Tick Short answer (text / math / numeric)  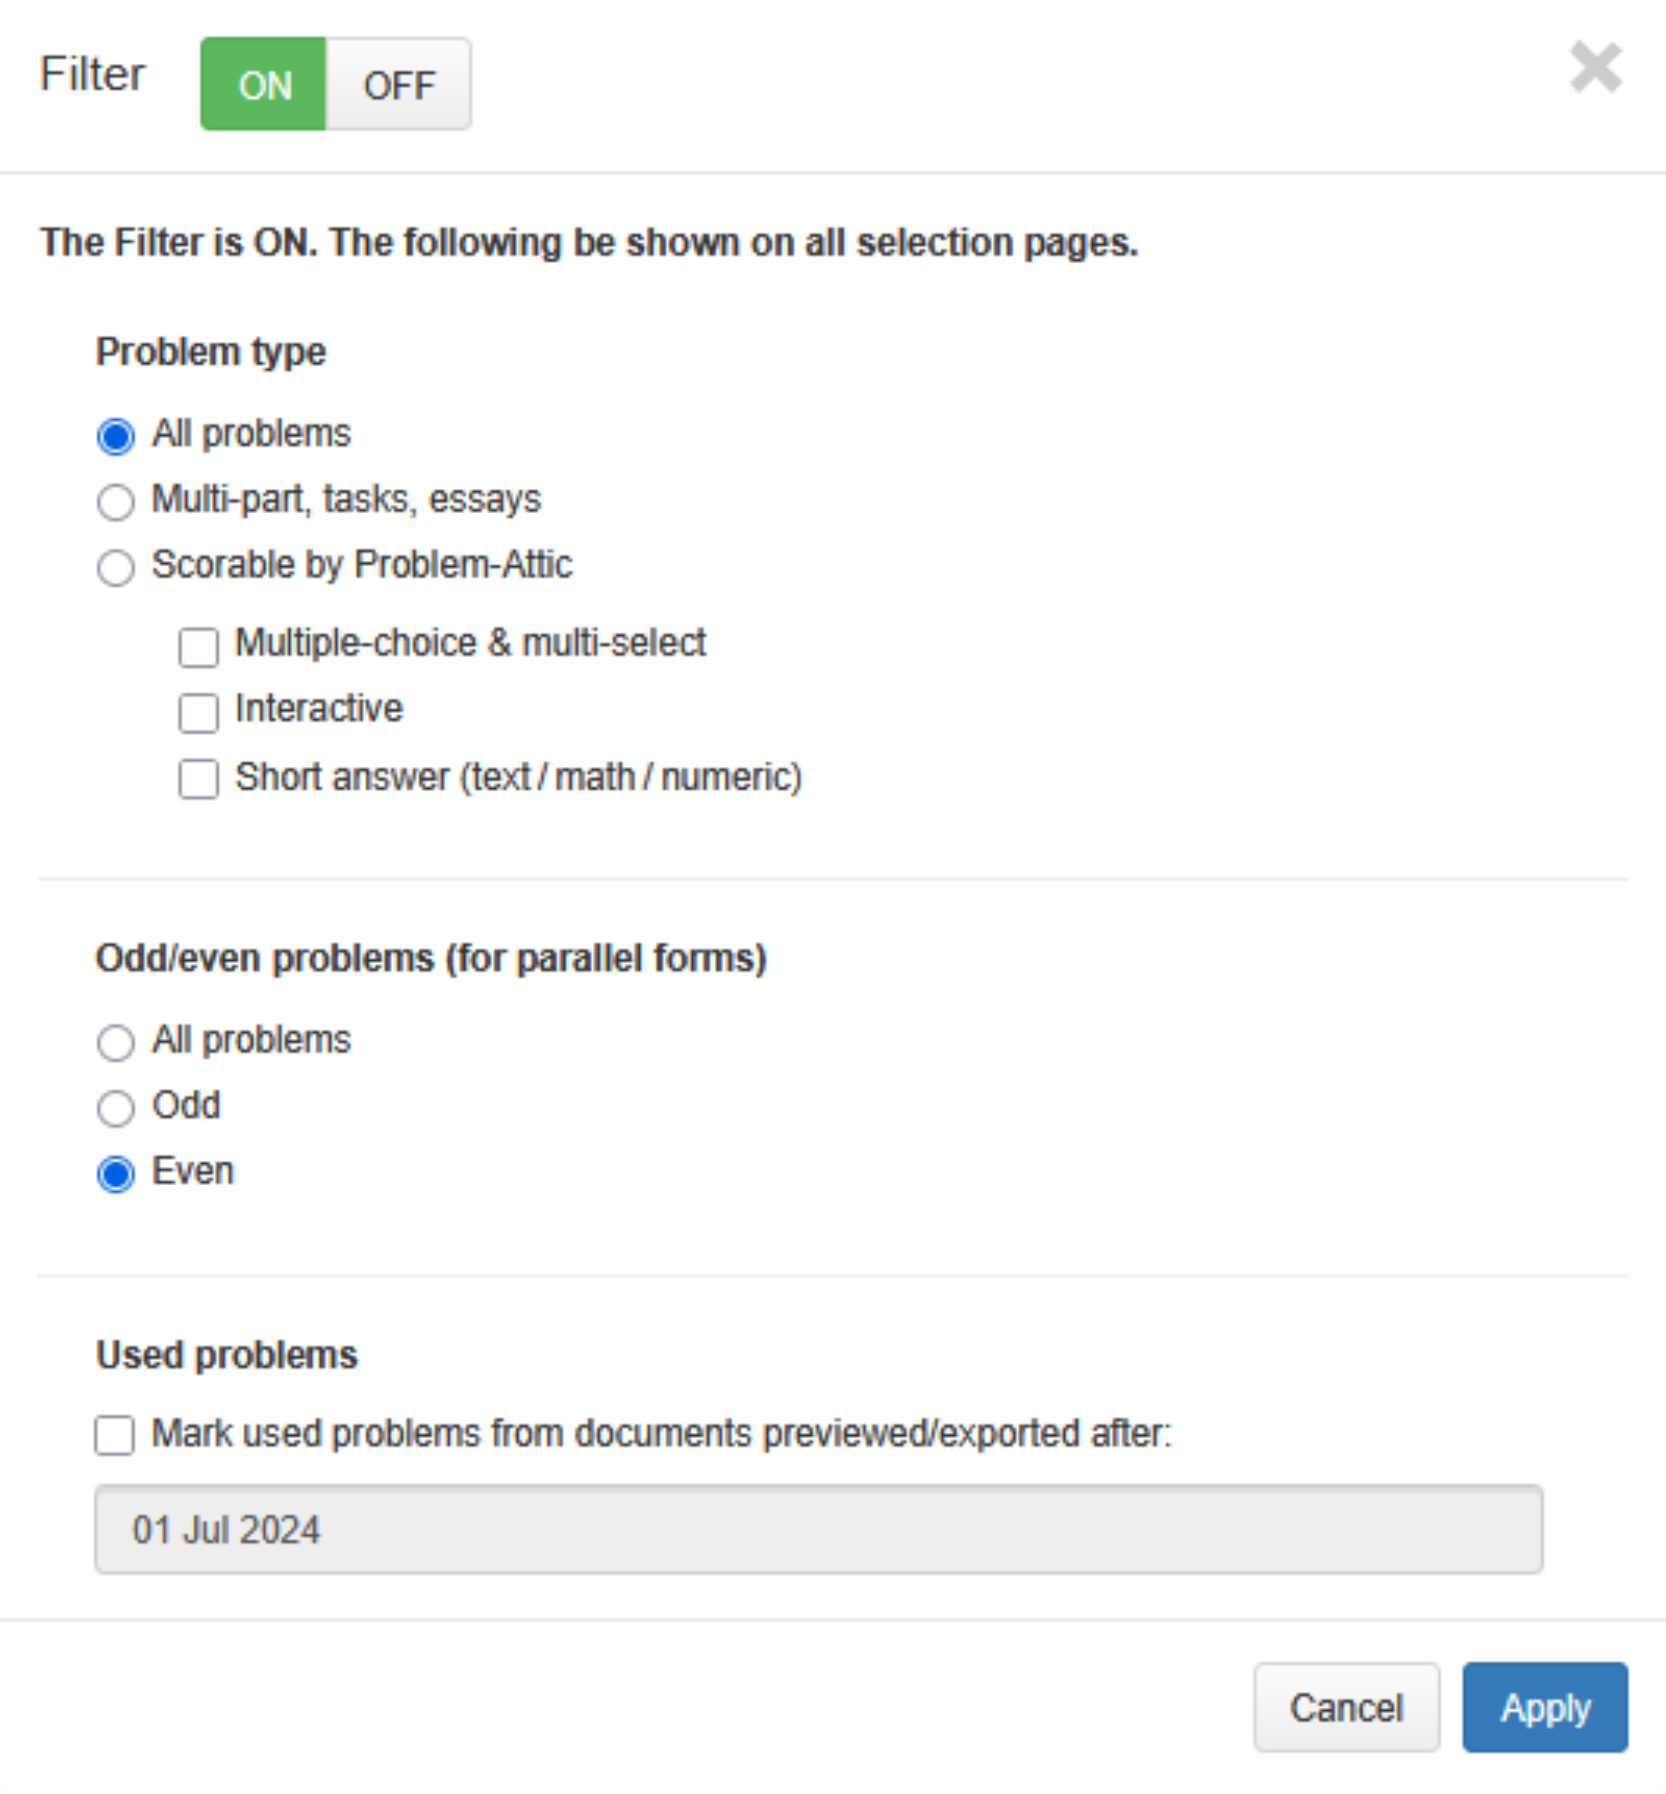(198, 779)
